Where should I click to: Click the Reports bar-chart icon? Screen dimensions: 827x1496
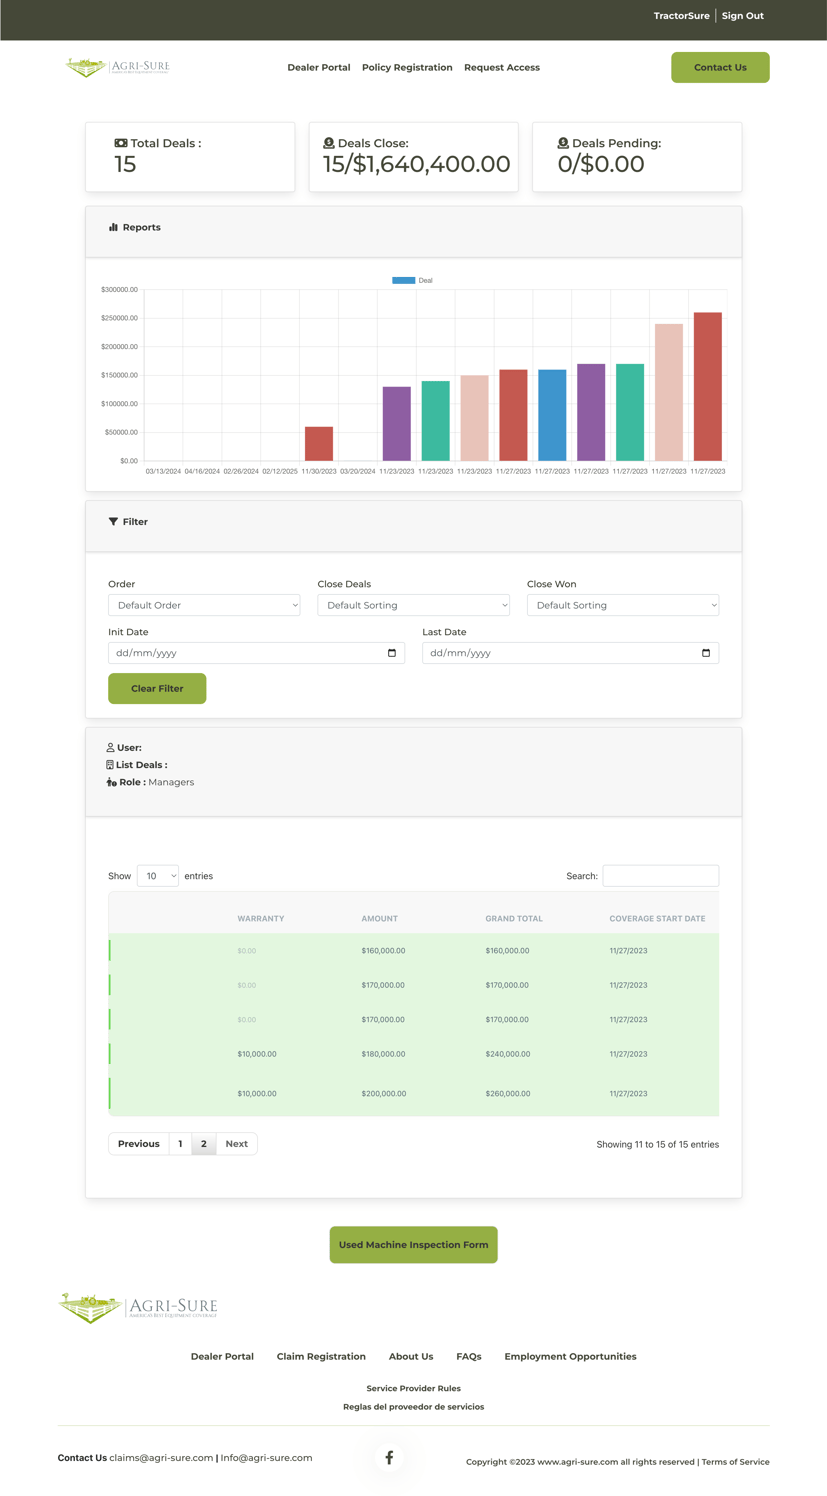(113, 227)
